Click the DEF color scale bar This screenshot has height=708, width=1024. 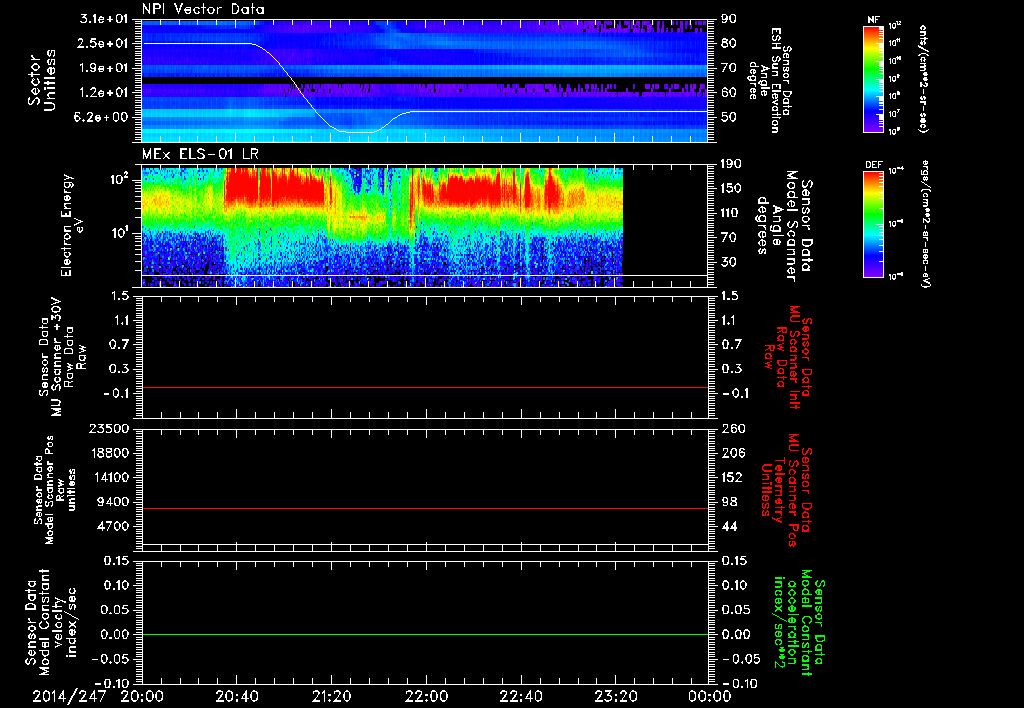click(x=874, y=224)
